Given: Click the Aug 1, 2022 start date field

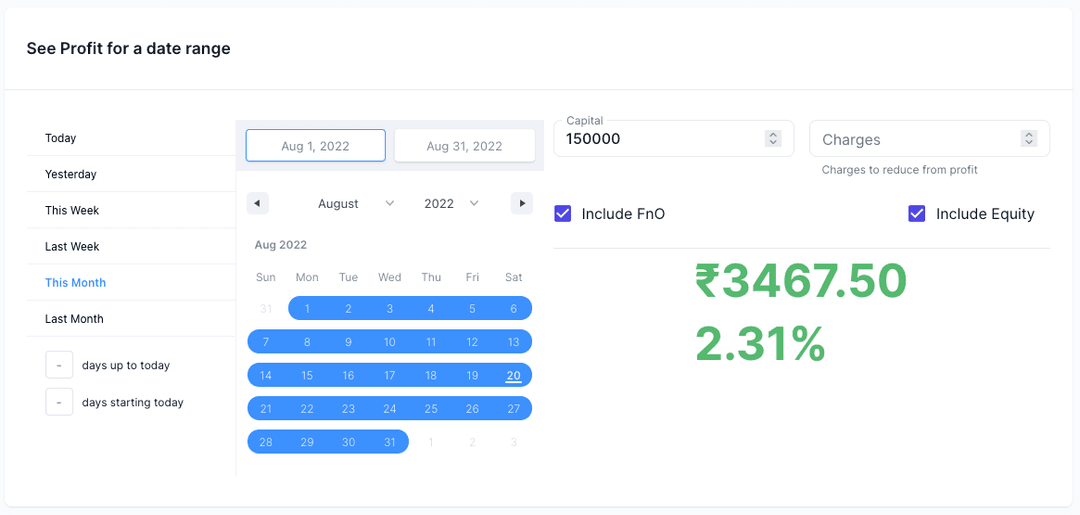Looking at the screenshot, I should 316,146.
